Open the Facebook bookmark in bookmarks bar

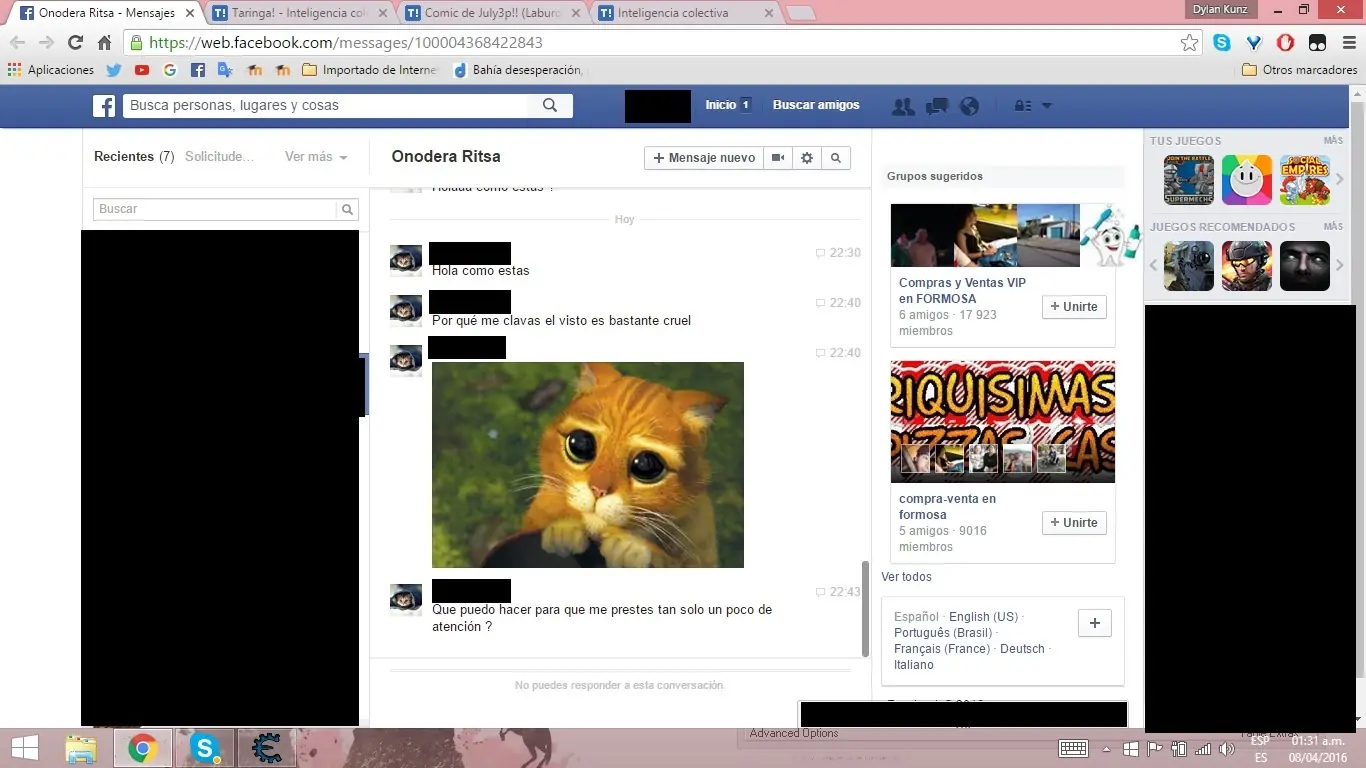[x=198, y=70]
